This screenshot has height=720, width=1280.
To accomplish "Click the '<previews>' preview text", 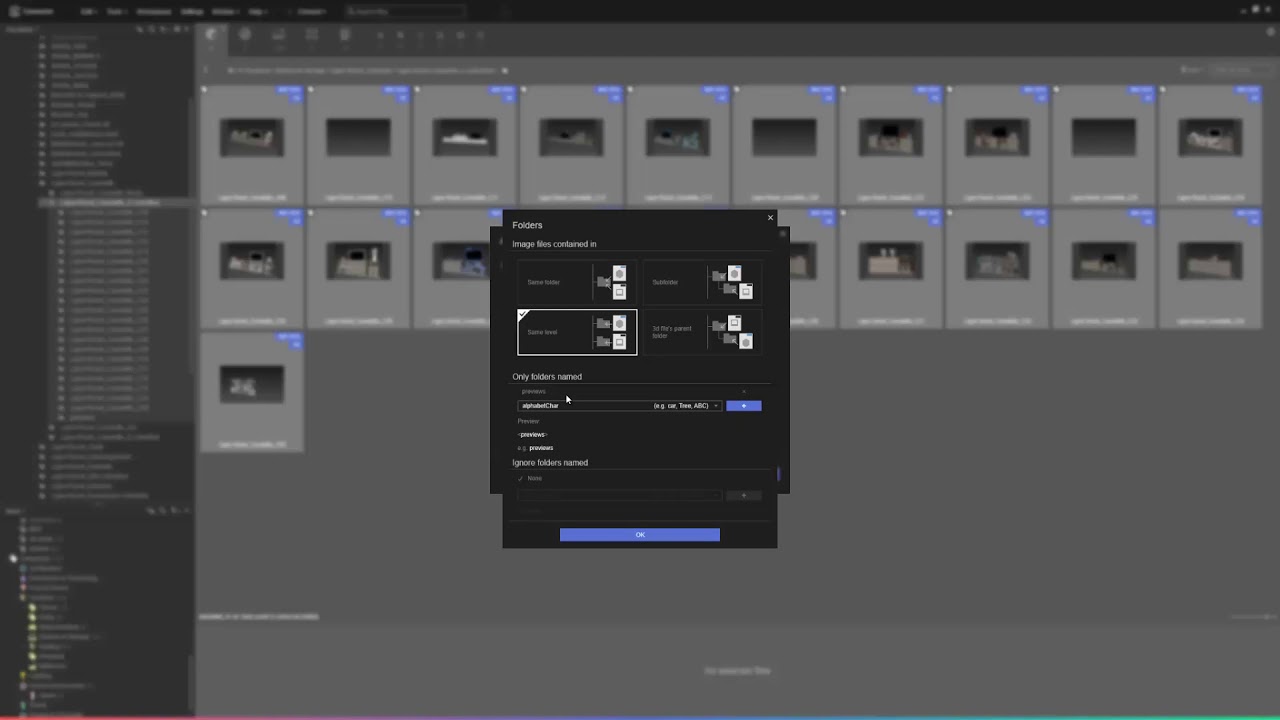I will click(533, 435).
